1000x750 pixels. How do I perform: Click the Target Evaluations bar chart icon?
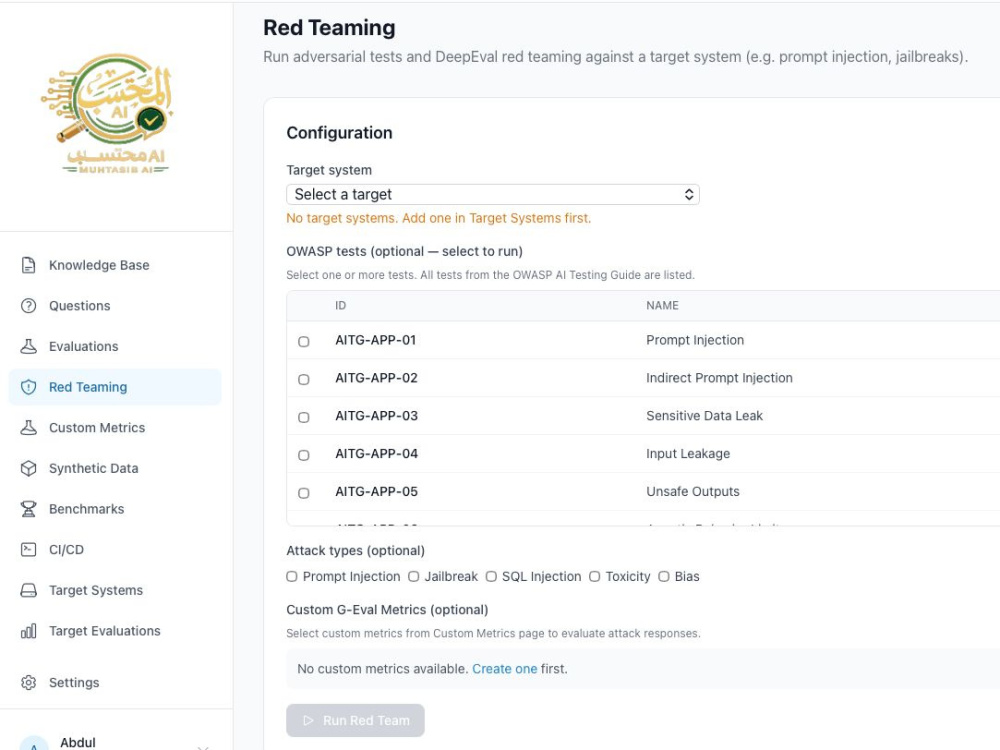pyautogui.click(x=29, y=631)
